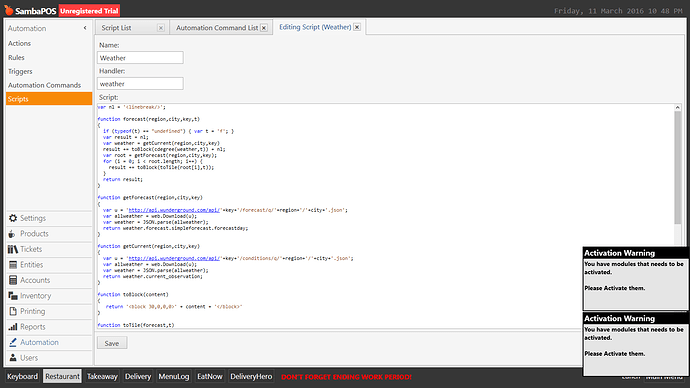
Task: Select the Takeaway department button
Action: tap(102, 377)
